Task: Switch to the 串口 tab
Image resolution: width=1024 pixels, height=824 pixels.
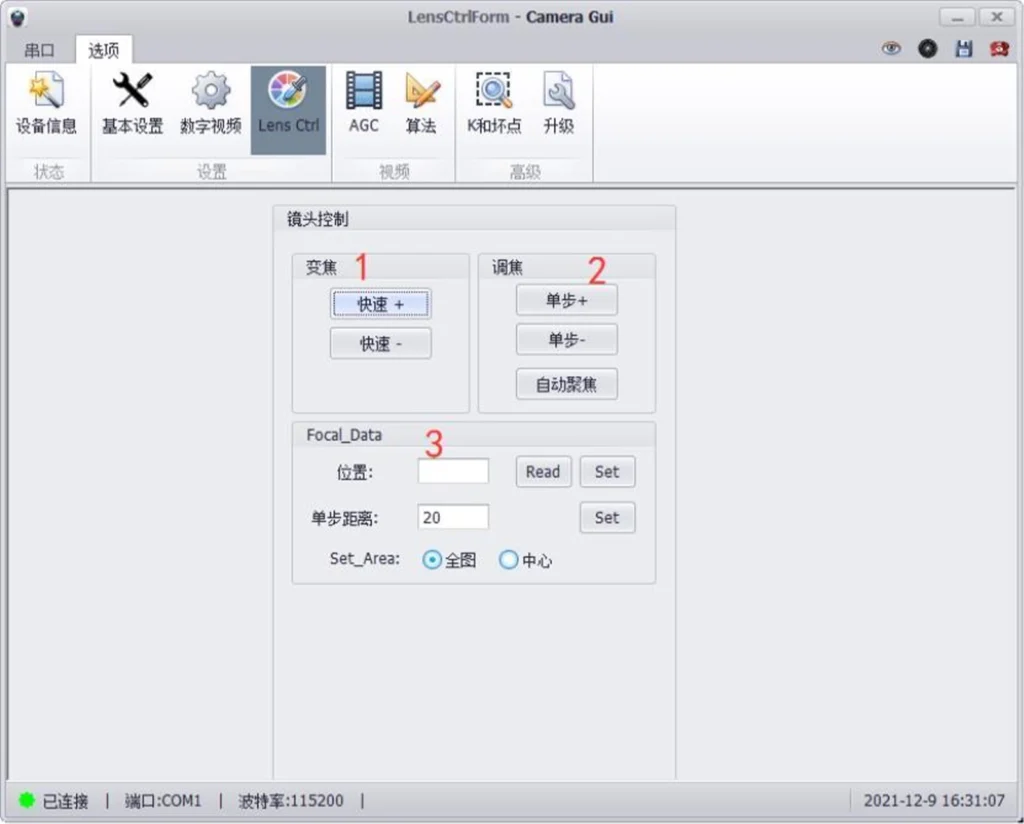Action: [39, 50]
